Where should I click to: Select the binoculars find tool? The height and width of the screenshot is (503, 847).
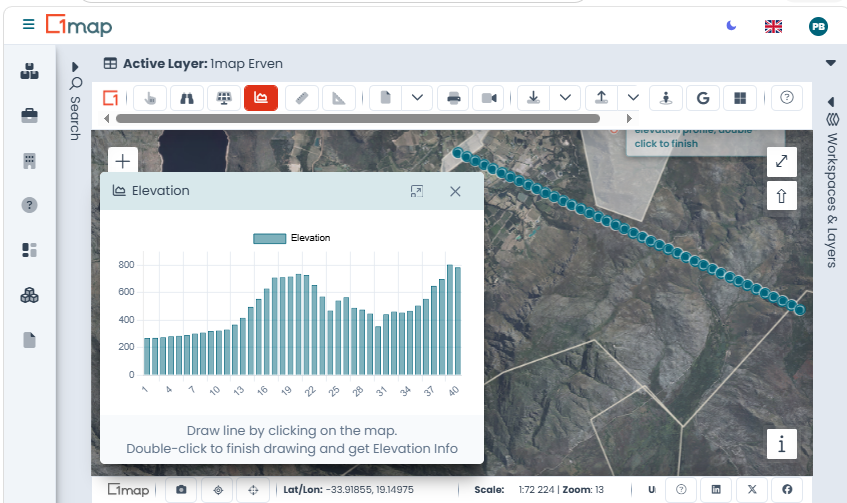187,98
